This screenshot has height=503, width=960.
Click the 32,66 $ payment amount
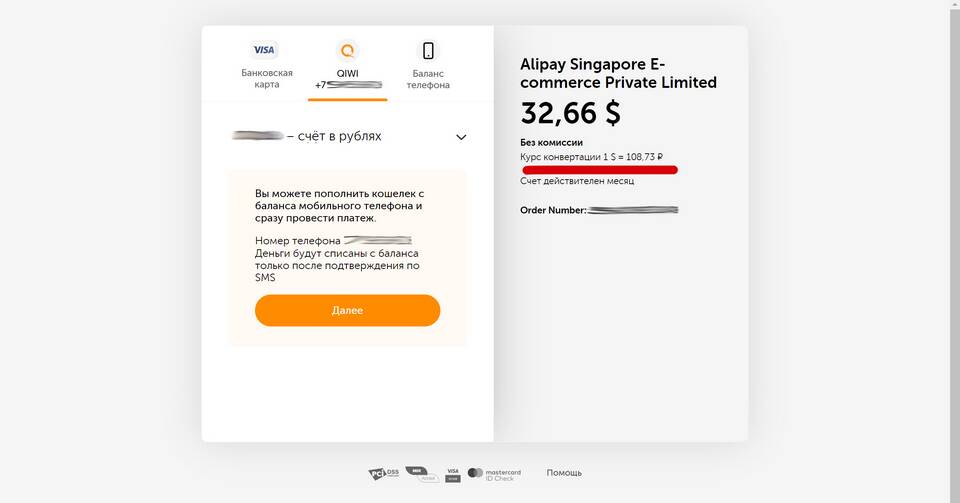(570, 113)
